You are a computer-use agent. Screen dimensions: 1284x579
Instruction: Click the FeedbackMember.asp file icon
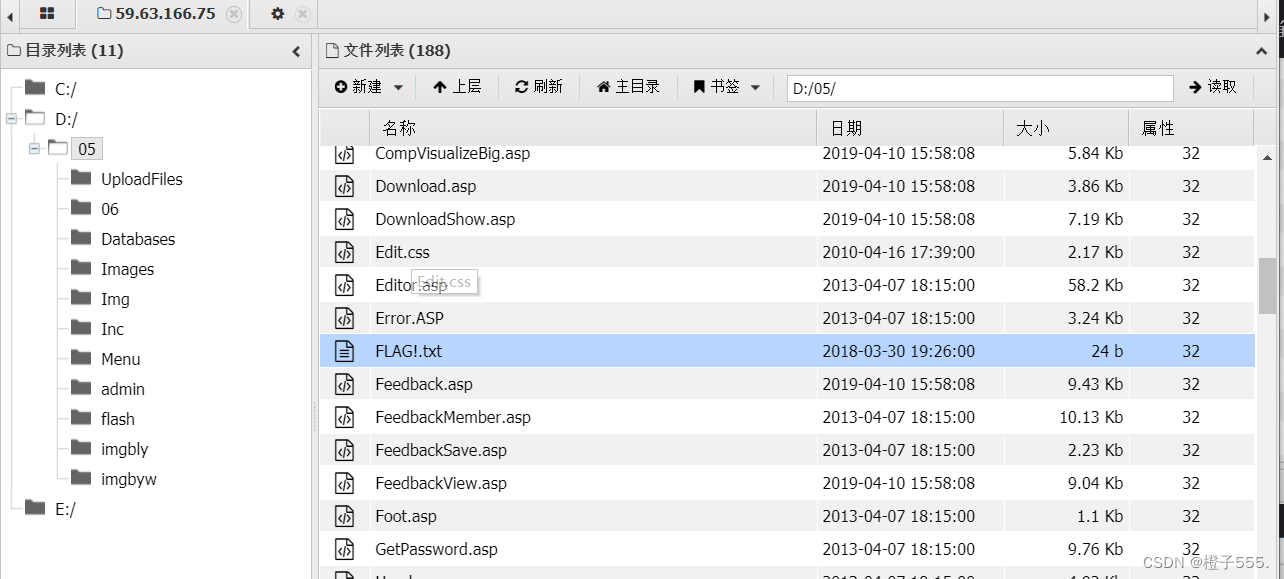(x=344, y=417)
